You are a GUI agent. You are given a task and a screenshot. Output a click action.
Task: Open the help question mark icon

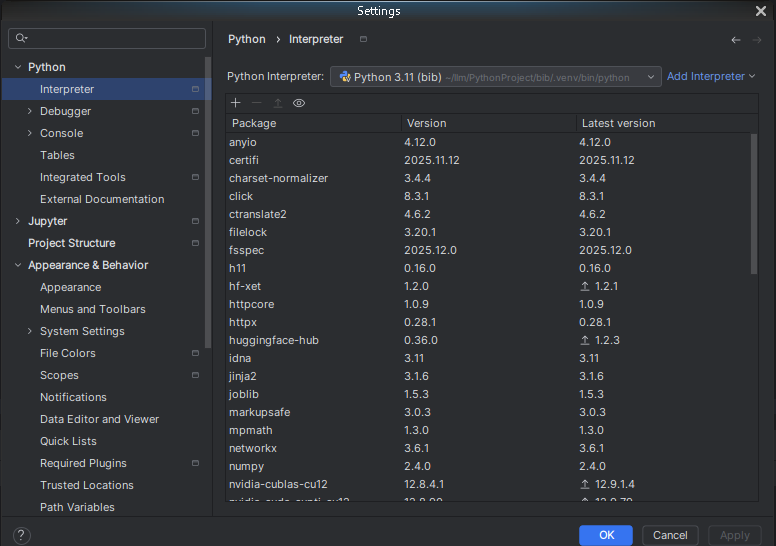tap(22, 536)
